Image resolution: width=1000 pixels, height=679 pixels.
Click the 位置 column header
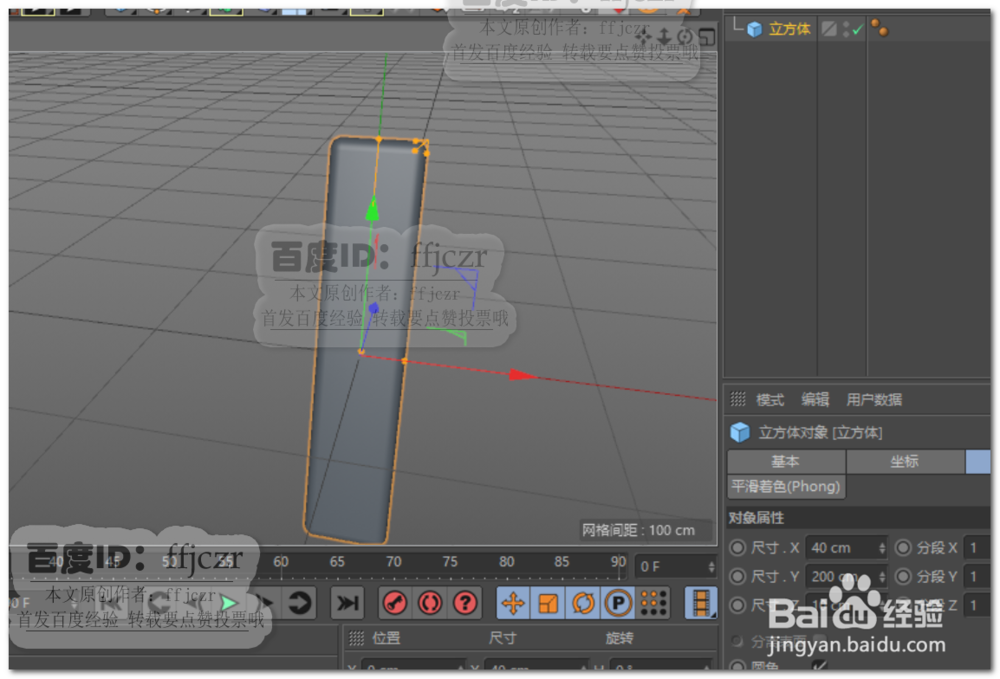coord(386,638)
